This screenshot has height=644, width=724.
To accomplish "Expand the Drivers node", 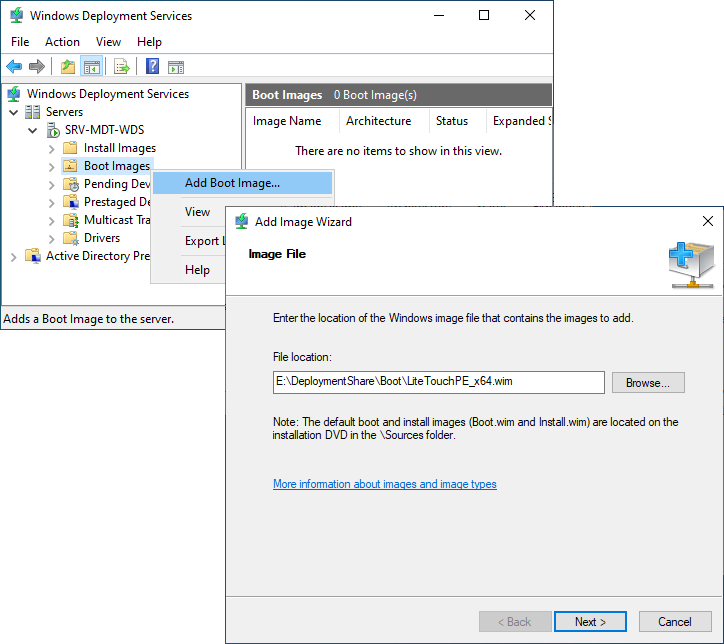I will (x=52, y=239).
